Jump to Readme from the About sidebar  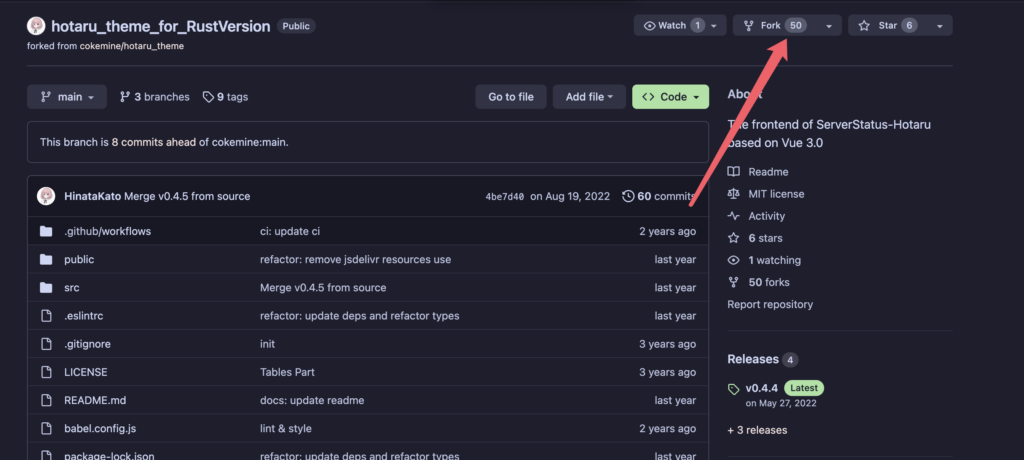tap(758, 172)
